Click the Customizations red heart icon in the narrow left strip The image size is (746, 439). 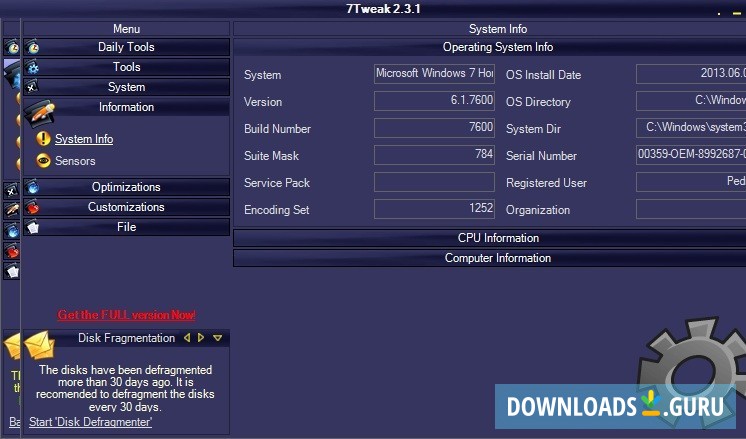[x=11, y=251]
